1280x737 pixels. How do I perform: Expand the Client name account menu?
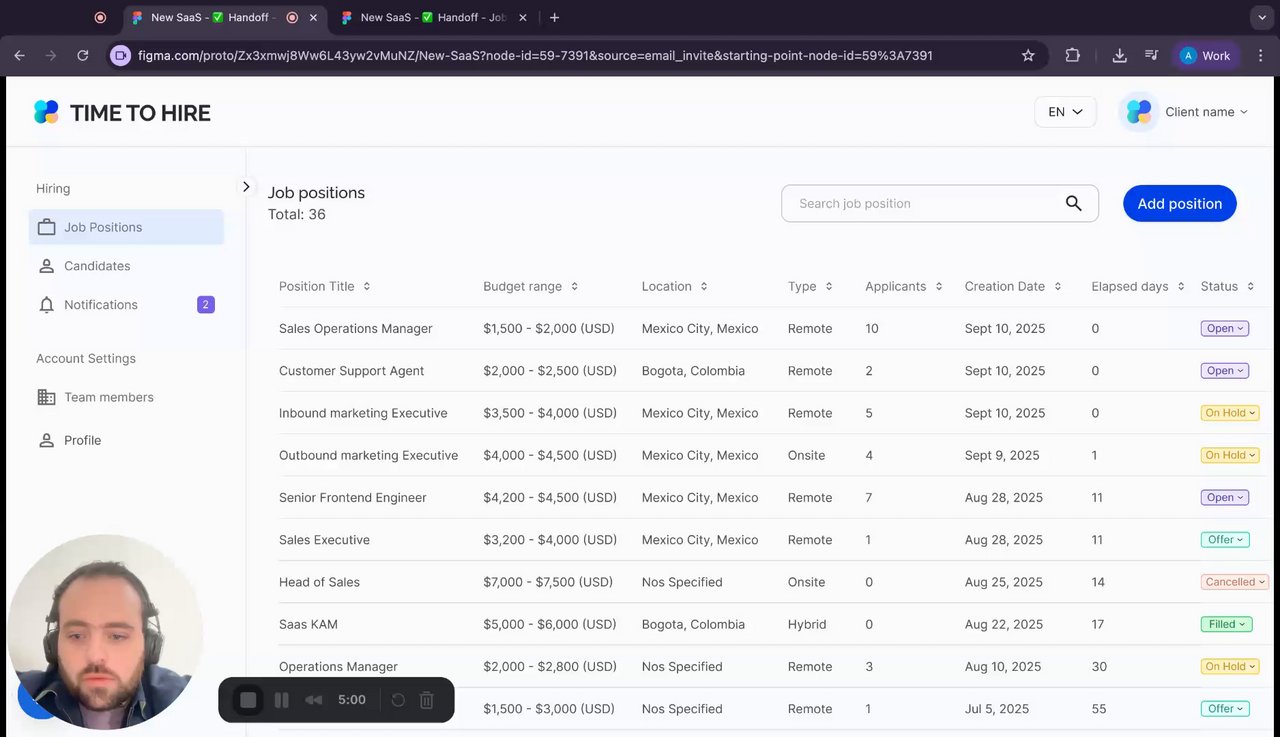1187,112
